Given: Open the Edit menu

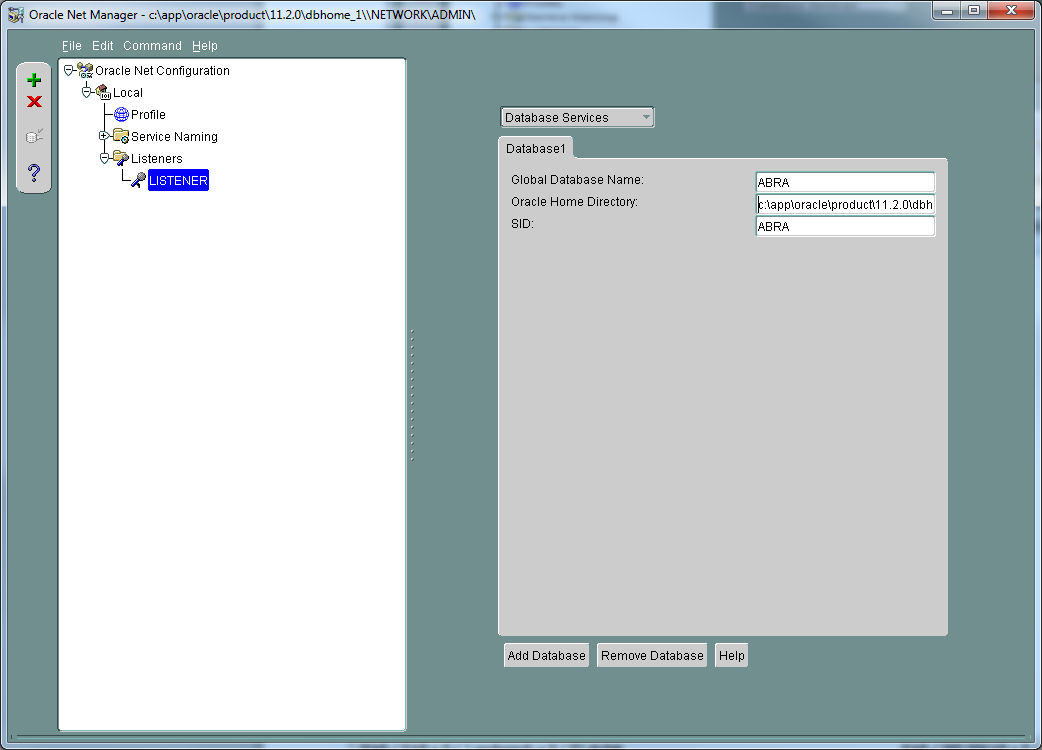Looking at the screenshot, I should [102, 46].
